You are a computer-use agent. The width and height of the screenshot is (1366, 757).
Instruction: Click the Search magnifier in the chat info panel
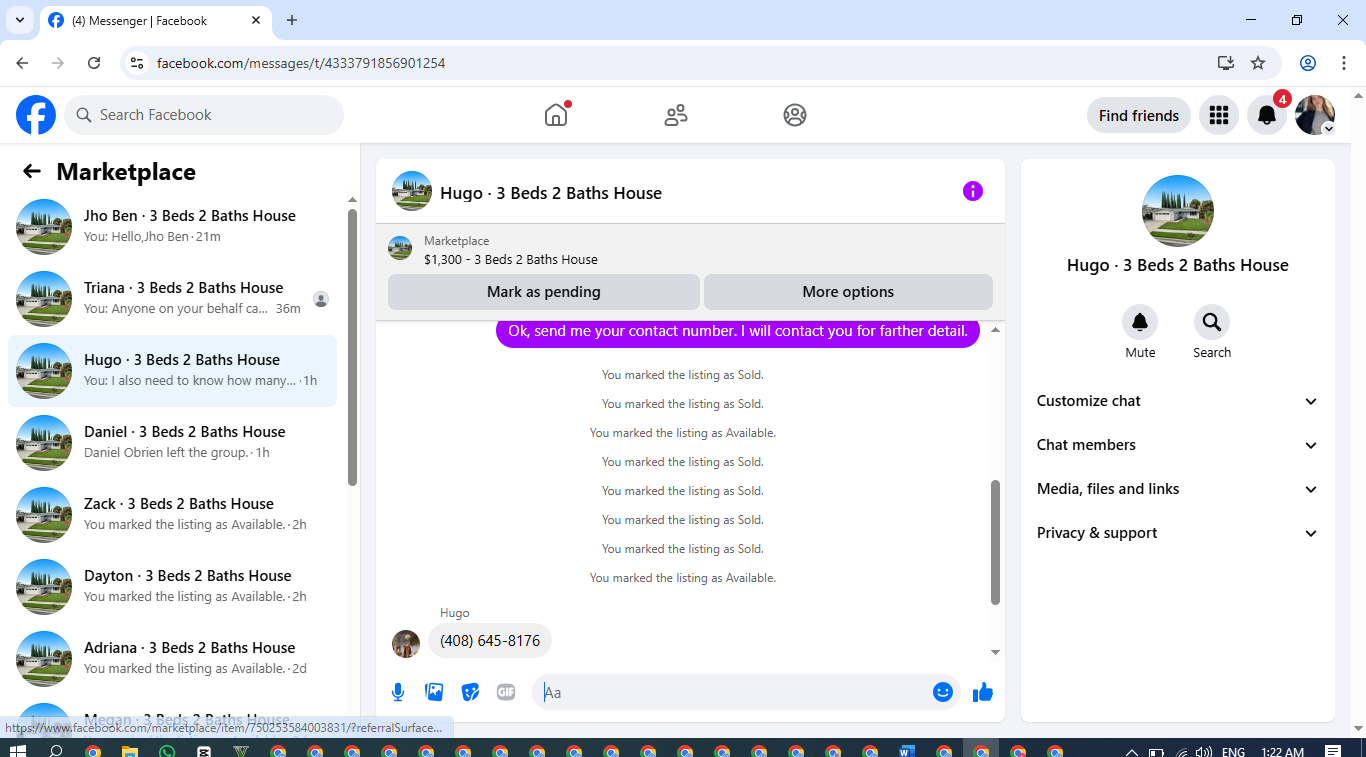tap(1212, 322)
